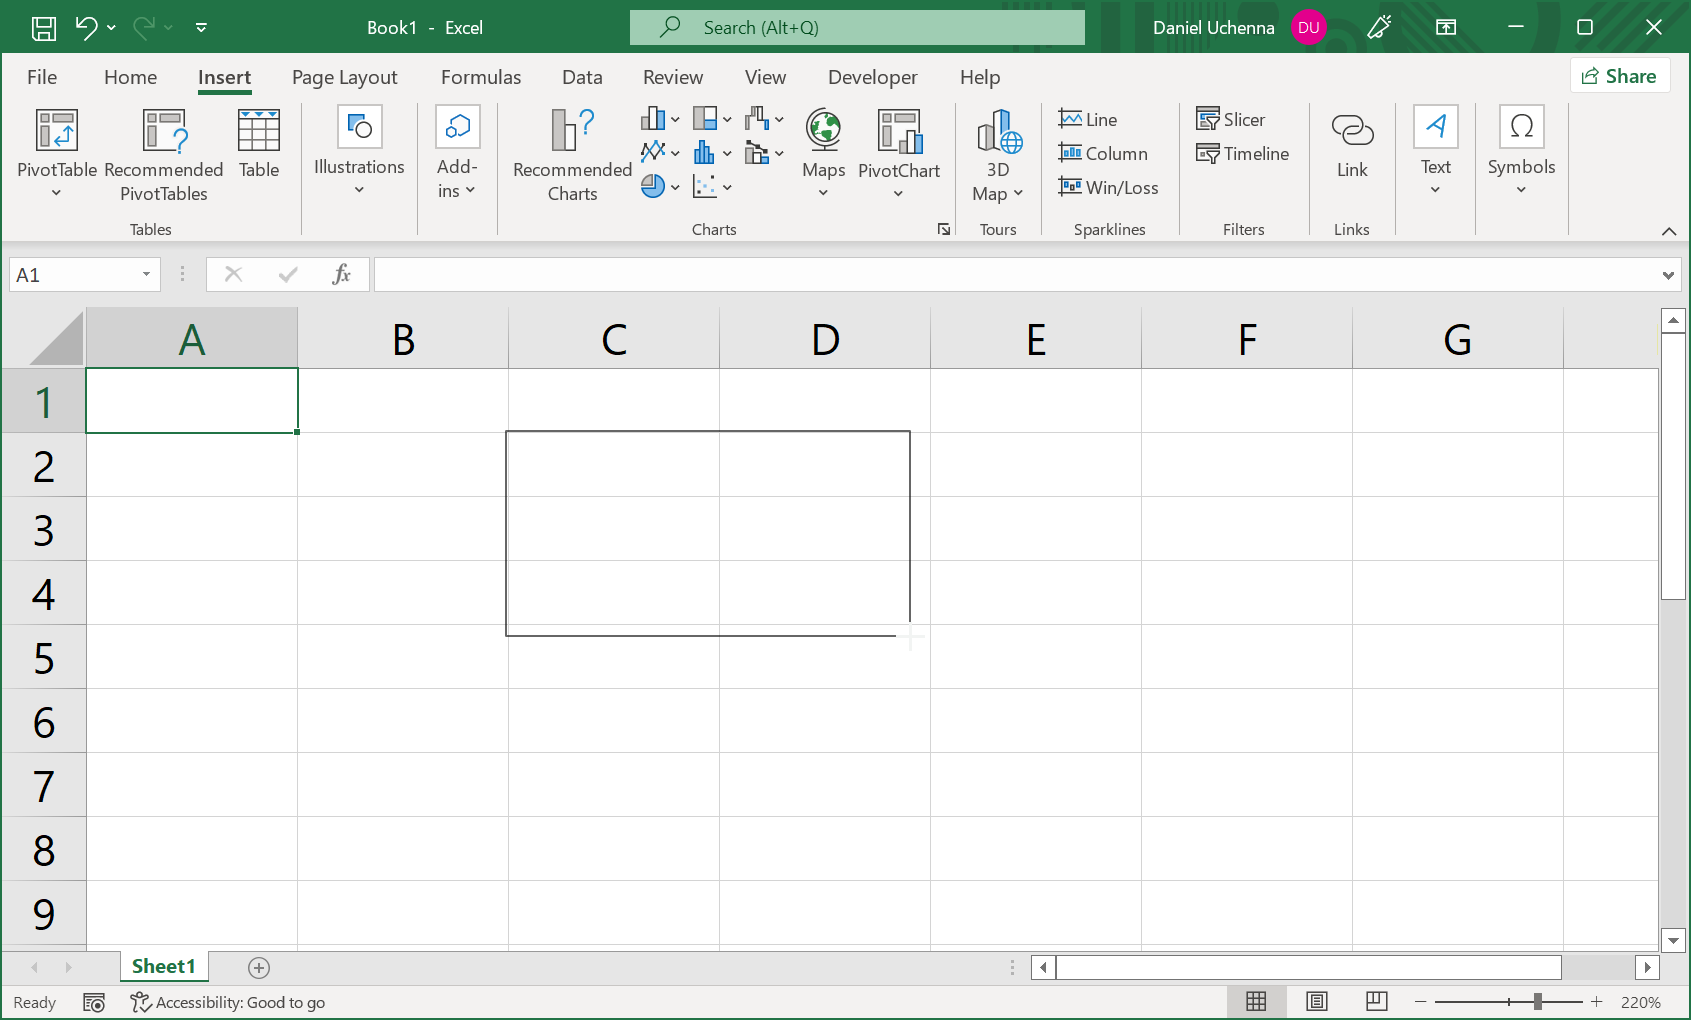
Task: Switch to Page Layout view in status bar
Action: tap(1317, 1001)
